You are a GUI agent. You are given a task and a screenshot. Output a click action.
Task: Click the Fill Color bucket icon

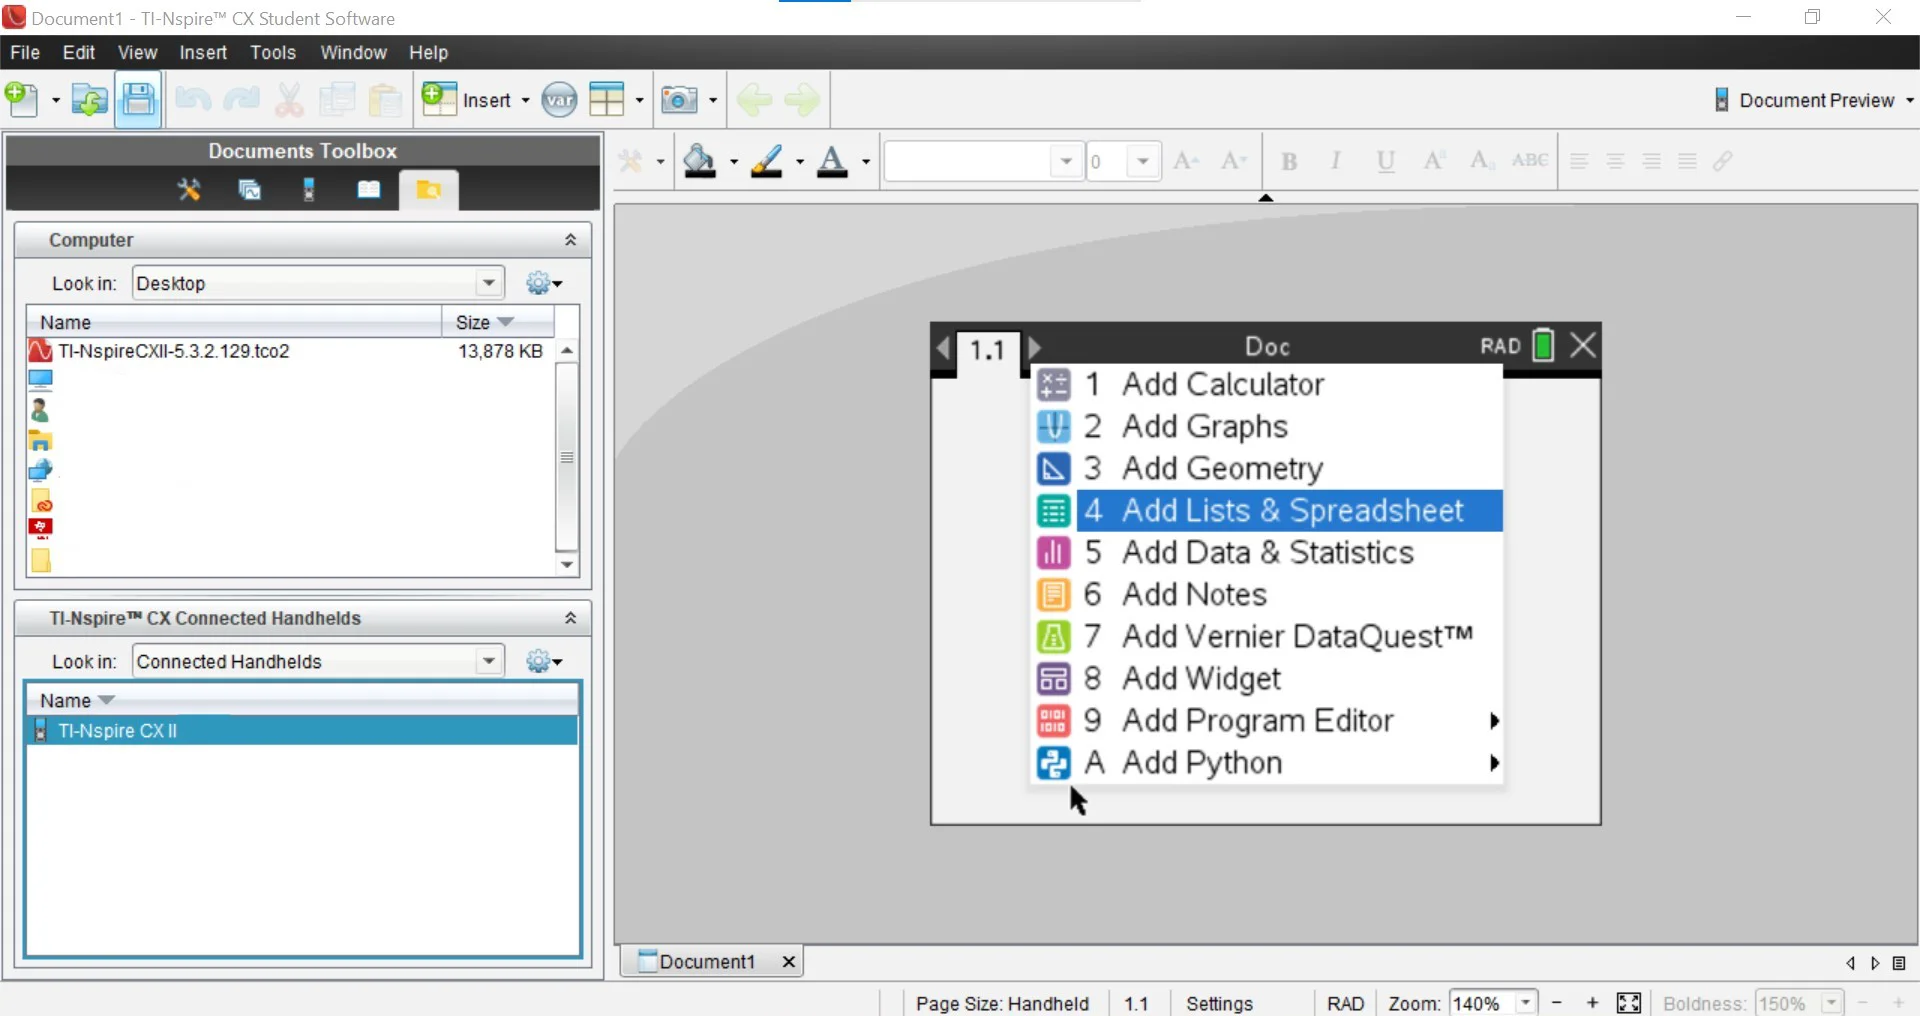[700, 161]
